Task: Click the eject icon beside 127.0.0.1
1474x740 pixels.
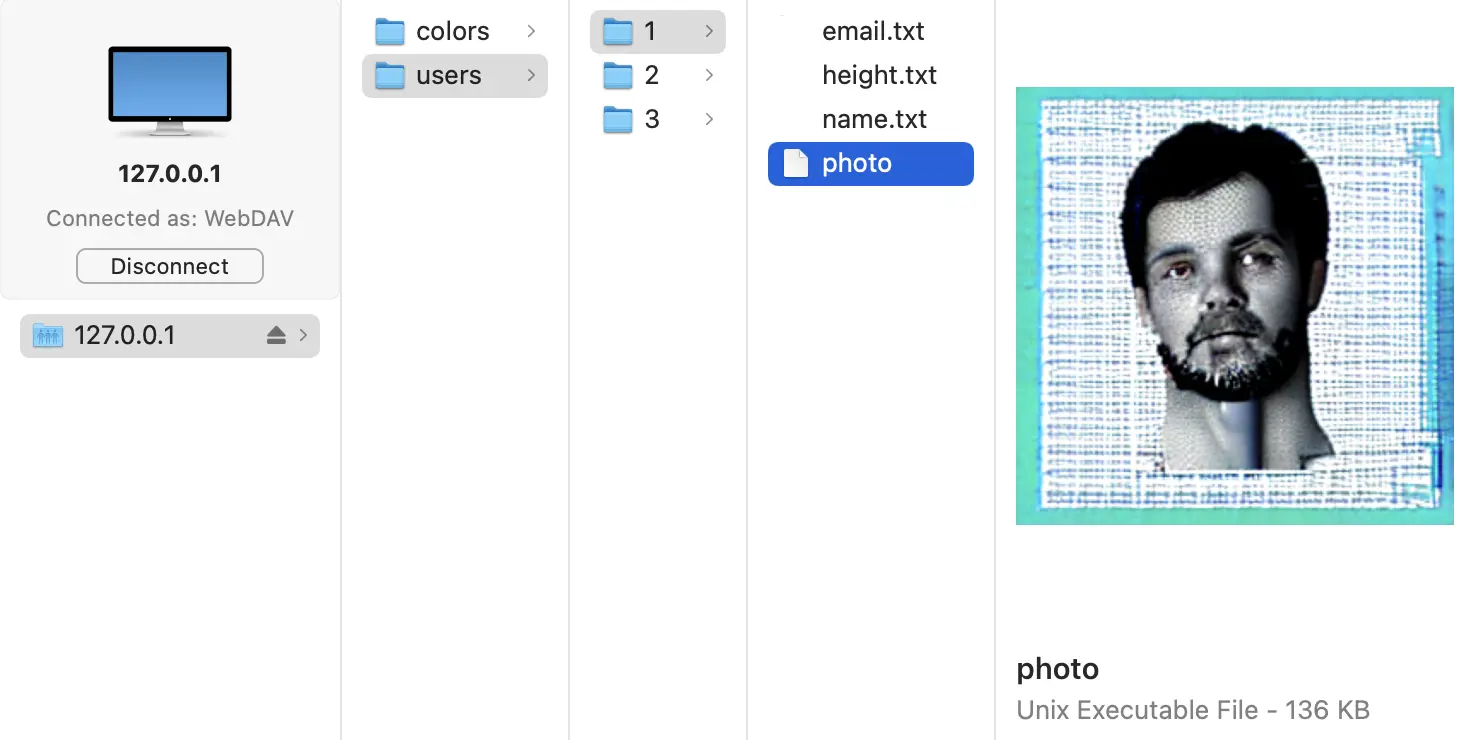Action: click(x=277, y=336)
